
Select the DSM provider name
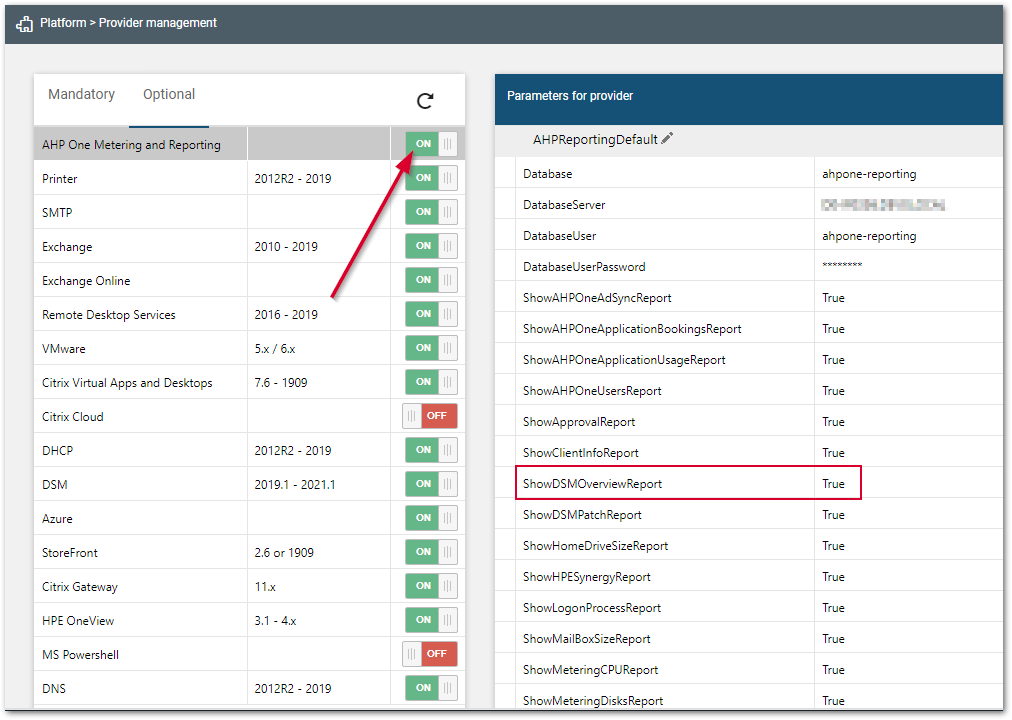click(54, 485)
